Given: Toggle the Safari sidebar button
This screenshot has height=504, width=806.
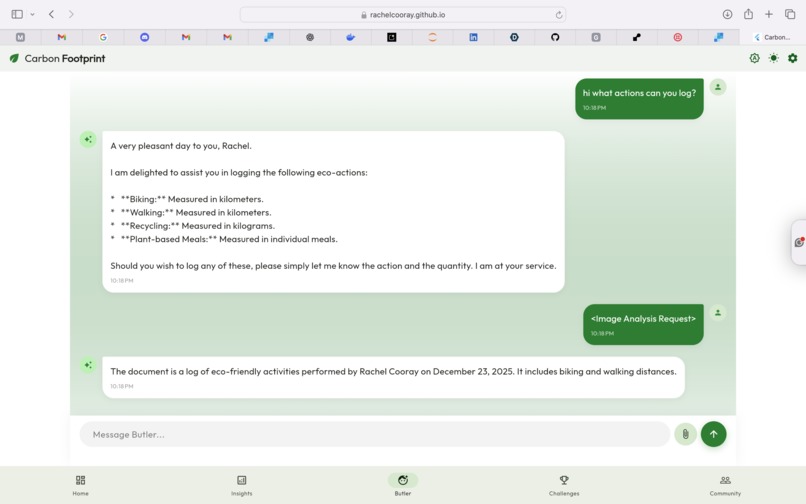Looking at the screenshot, I should [x=17, y=14].
